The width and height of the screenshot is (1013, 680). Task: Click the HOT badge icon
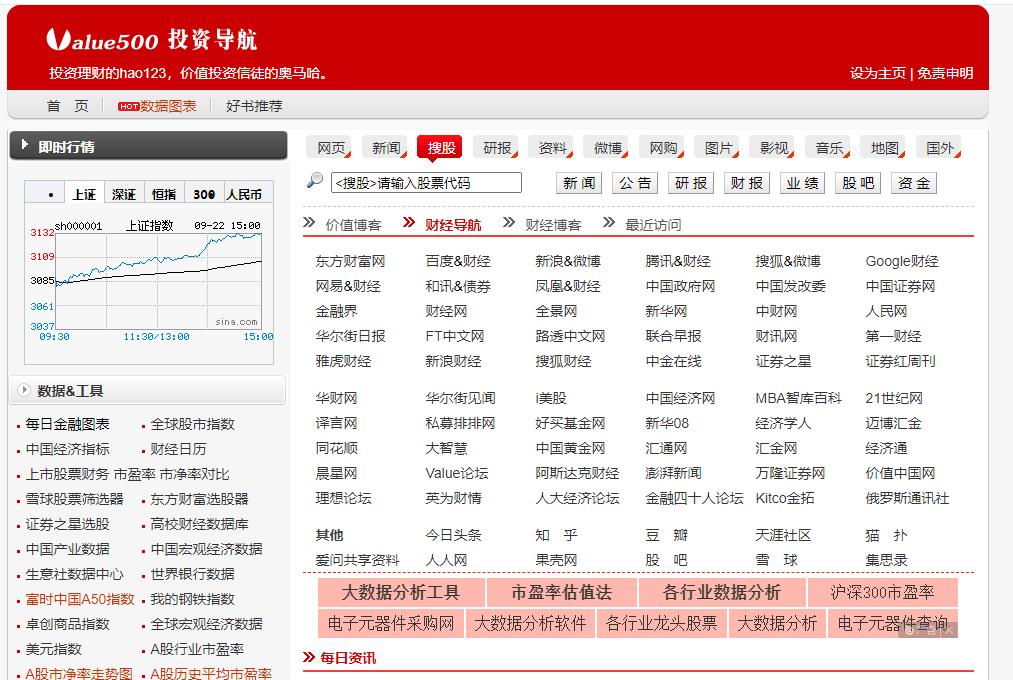click(x=129, y=107)
